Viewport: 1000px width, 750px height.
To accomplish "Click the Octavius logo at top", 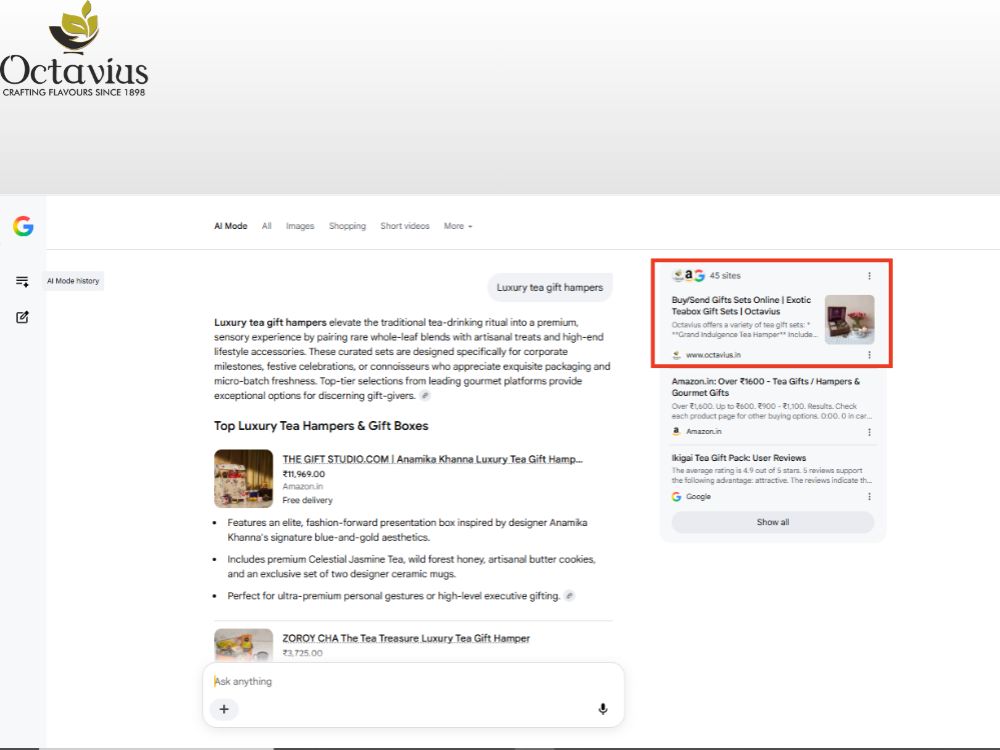I will (x=74, y=49).
